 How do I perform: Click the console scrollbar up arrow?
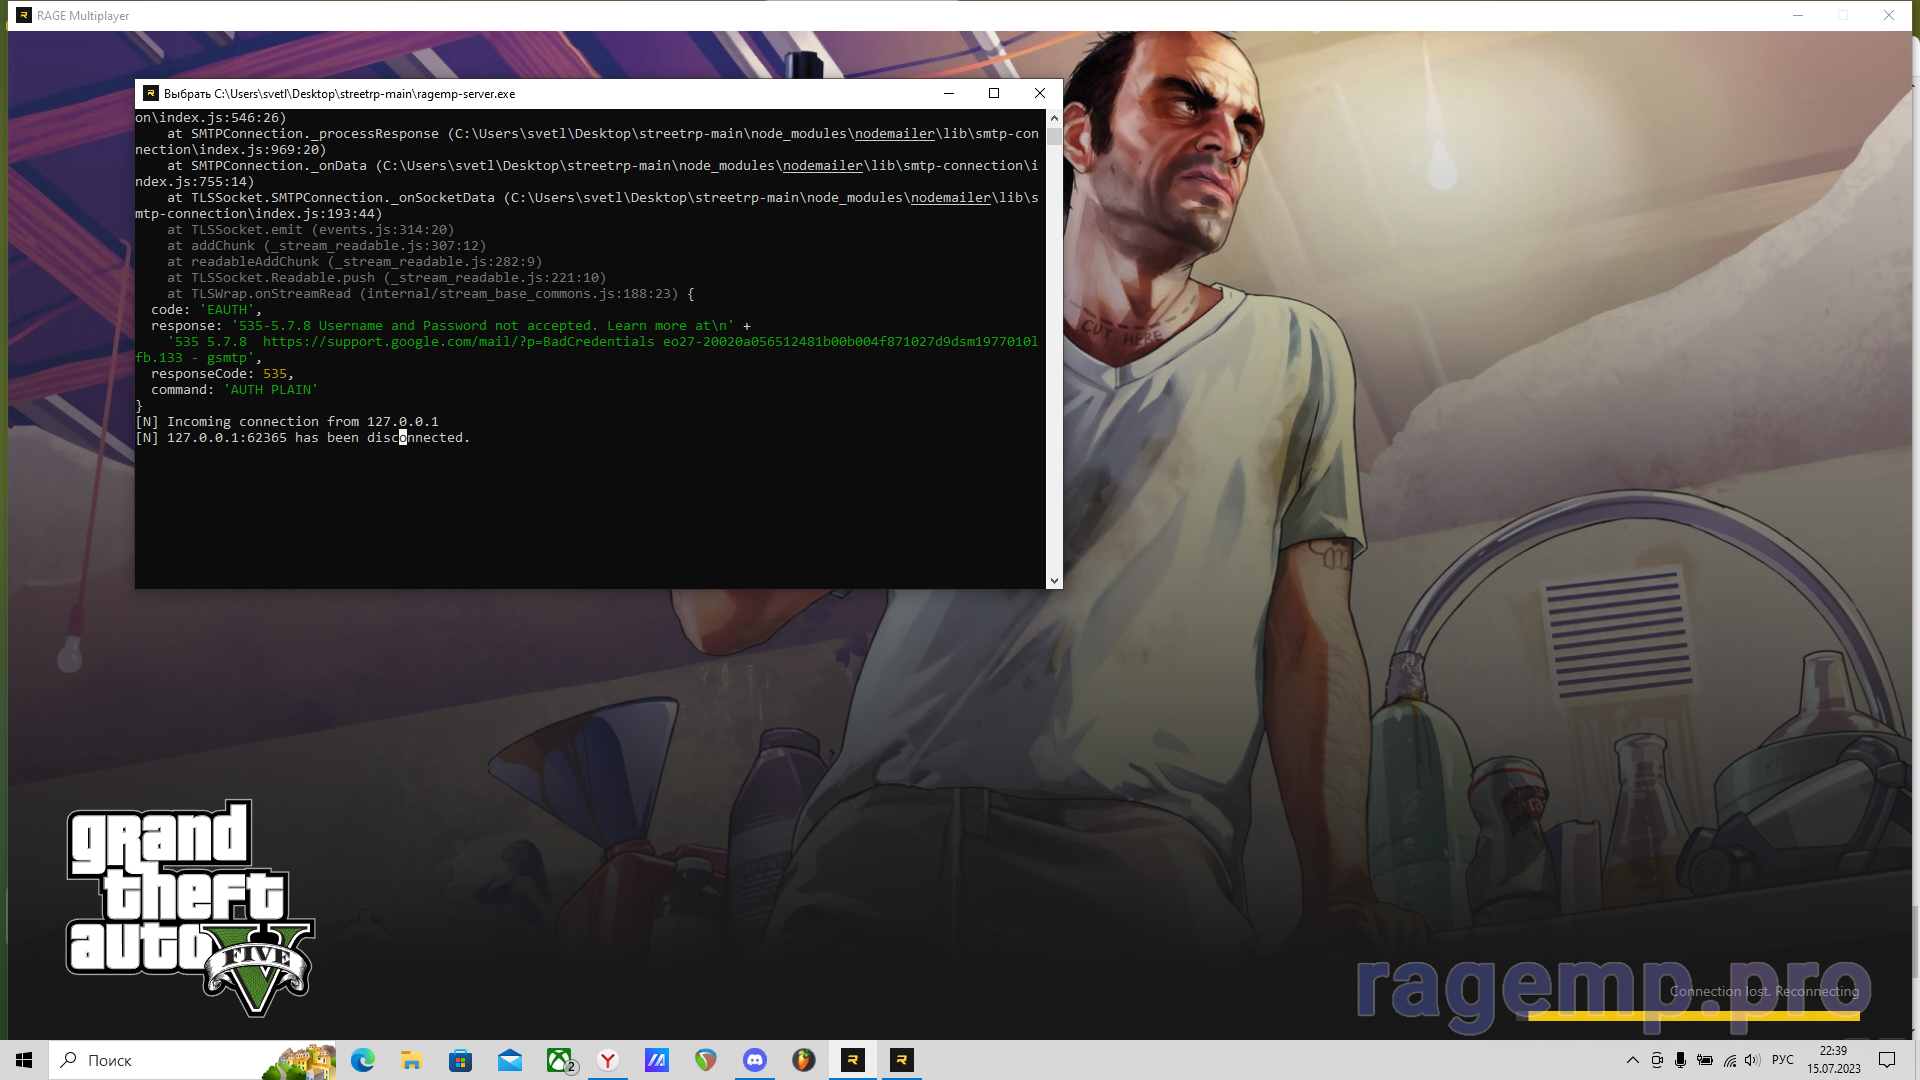coord(1054,118)
